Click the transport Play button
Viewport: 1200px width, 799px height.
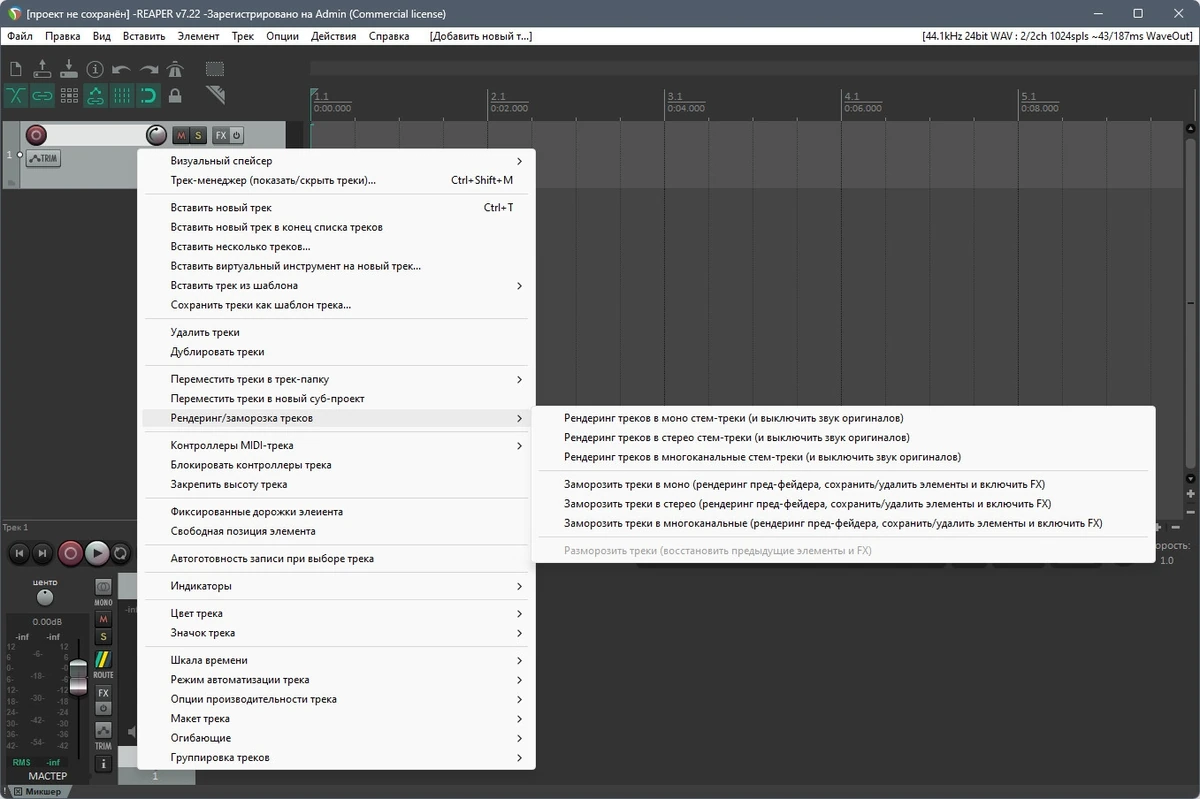coord(96,552)
